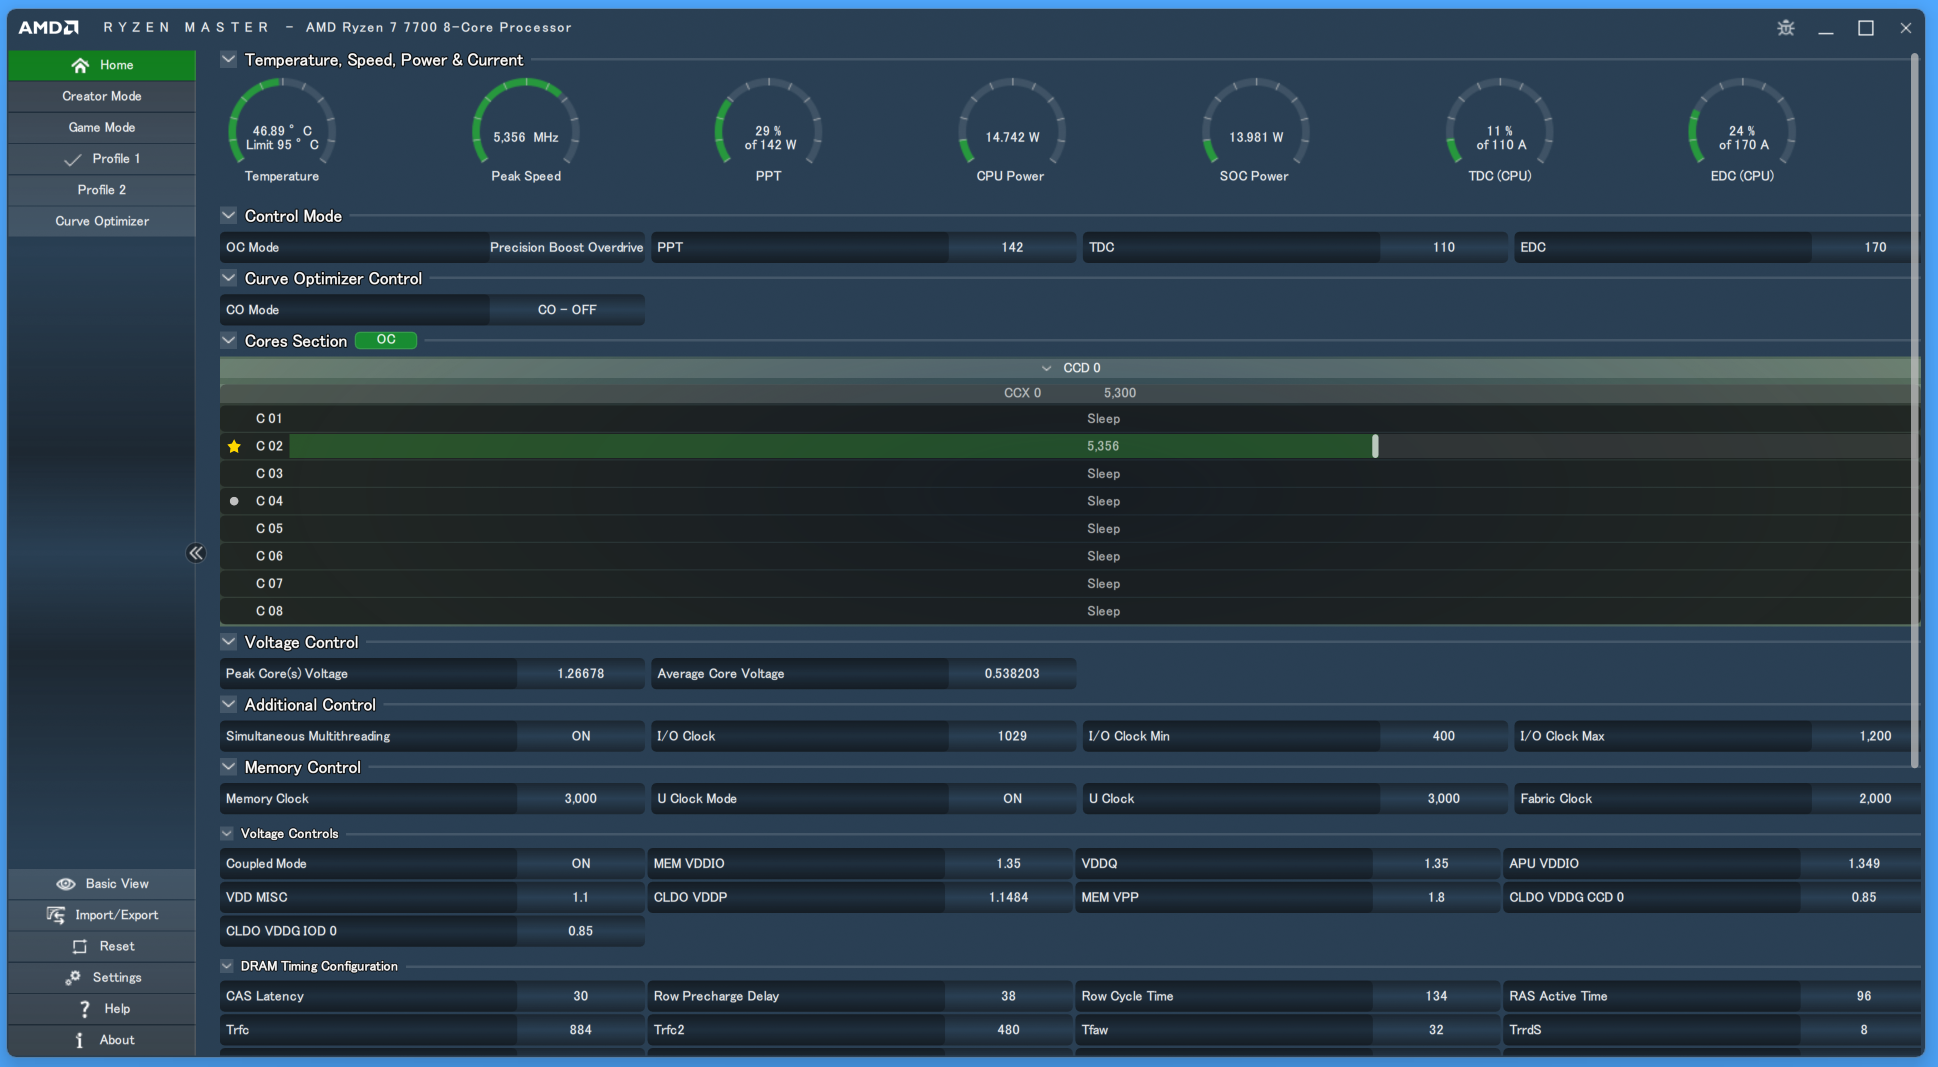Click the dot marker beside C 04
This screenshot has height=1067, width=1938.
(x=234, y=501)
